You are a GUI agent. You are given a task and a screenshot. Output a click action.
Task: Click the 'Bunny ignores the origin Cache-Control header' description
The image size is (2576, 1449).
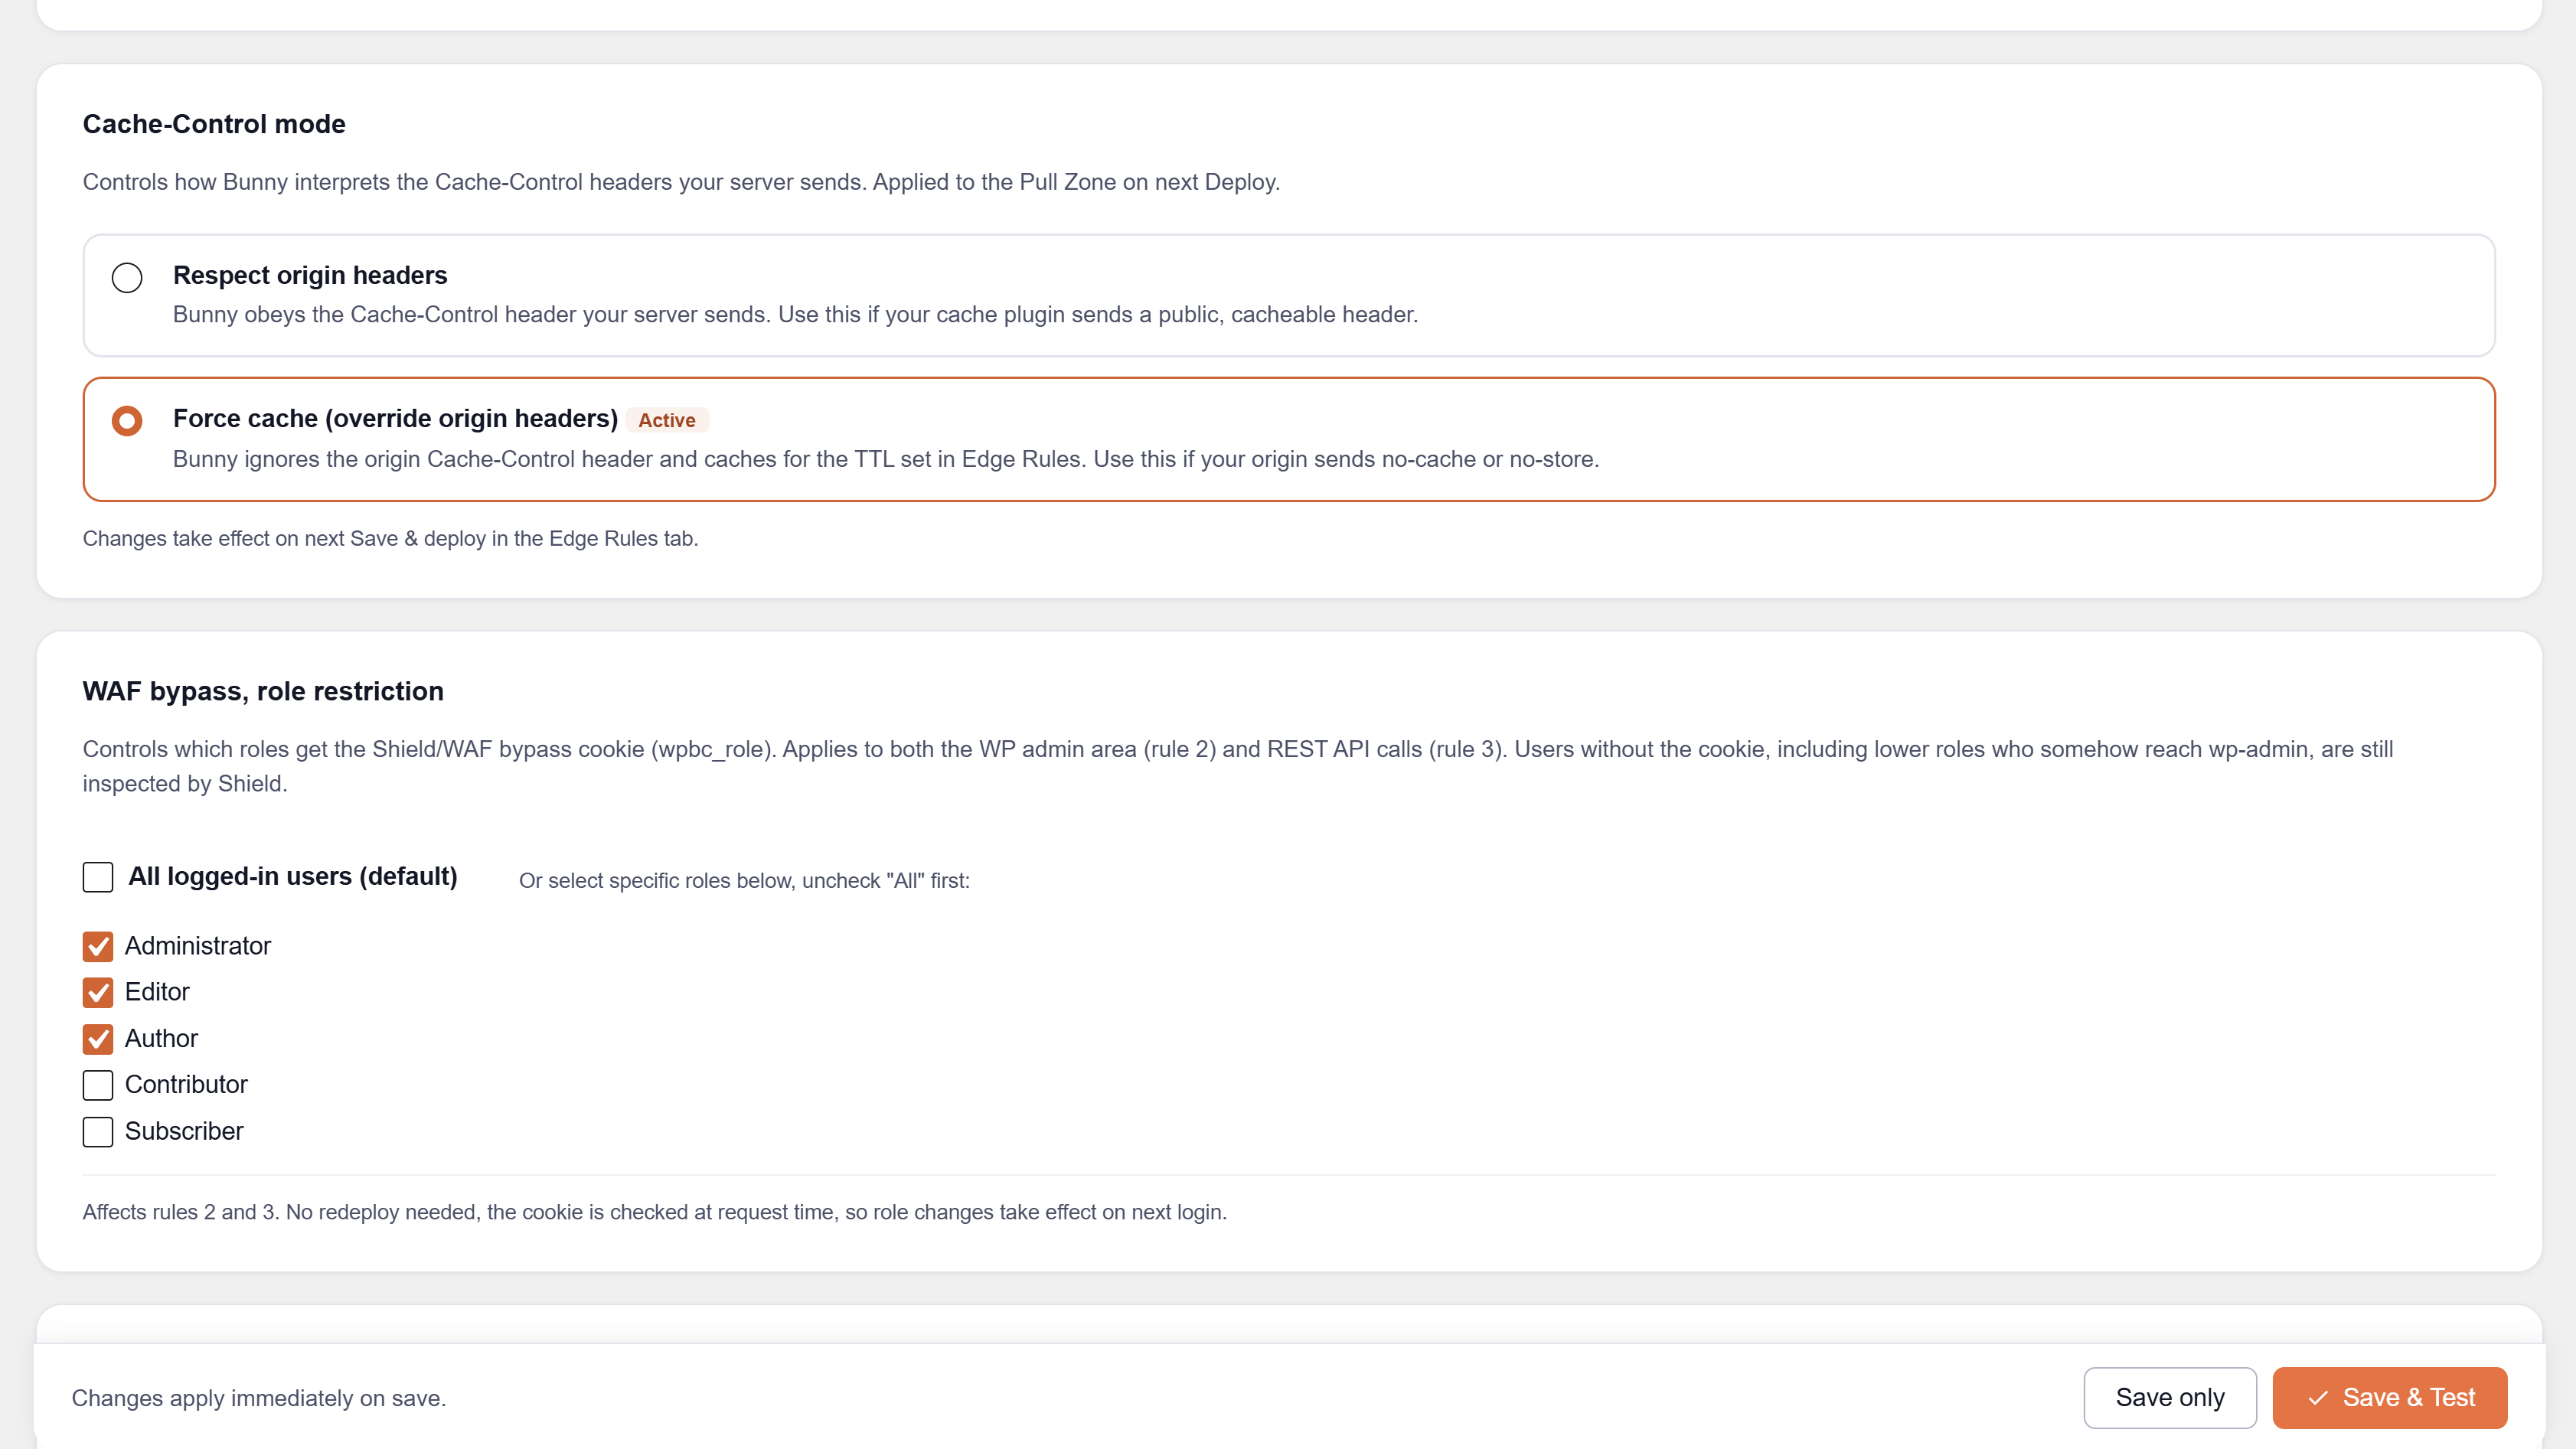click(x=886, y=460)
